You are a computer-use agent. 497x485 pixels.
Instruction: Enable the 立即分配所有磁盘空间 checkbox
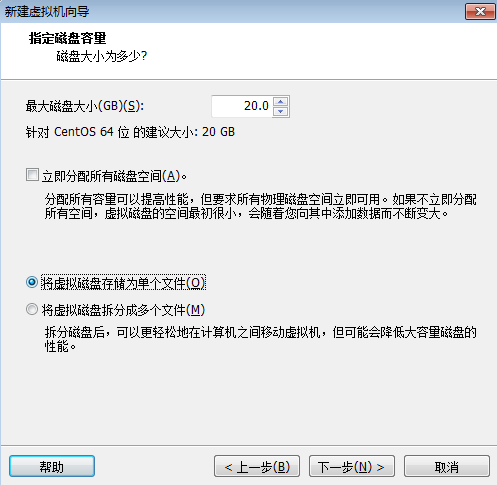click(x=32, y=175)
